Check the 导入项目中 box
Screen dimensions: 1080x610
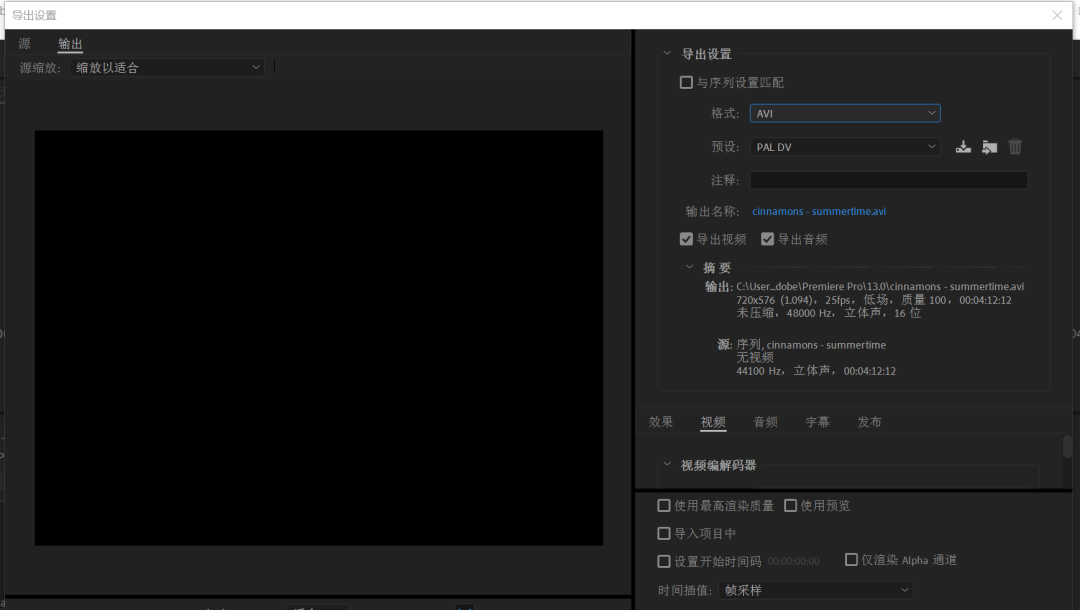(664, 534)
